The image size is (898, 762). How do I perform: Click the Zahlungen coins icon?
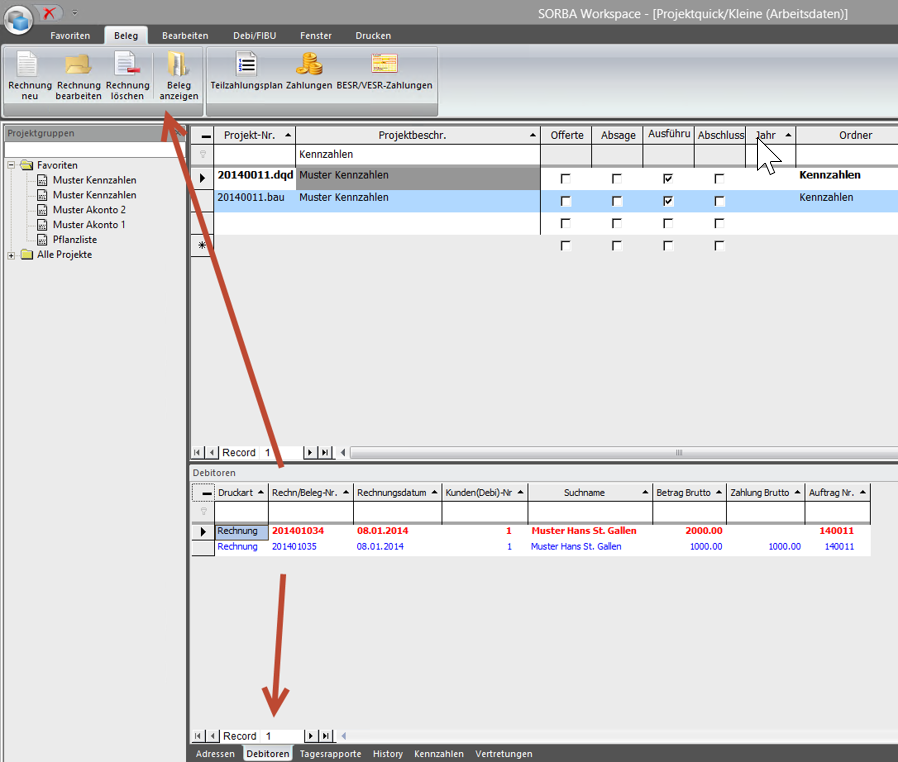(309, 66)
